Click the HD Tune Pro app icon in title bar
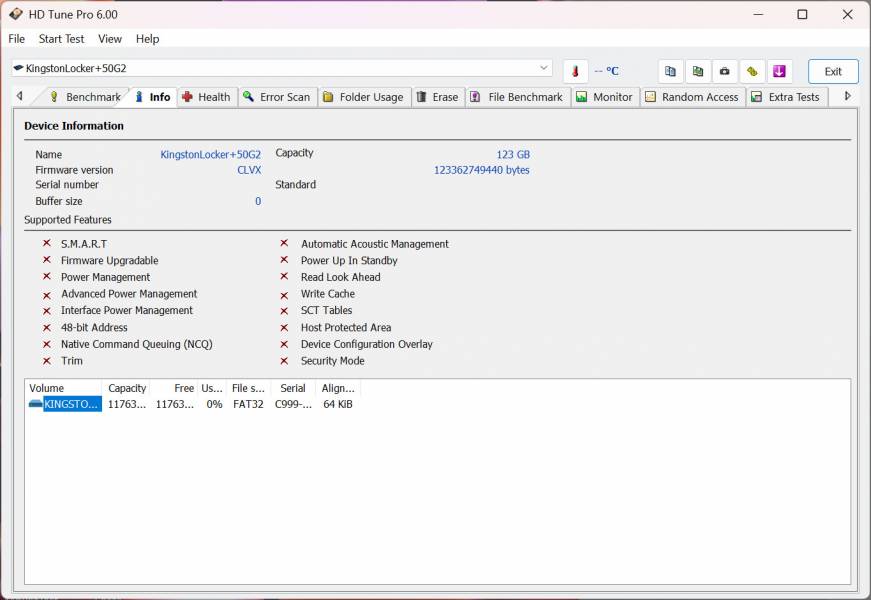 click(16, 14)
